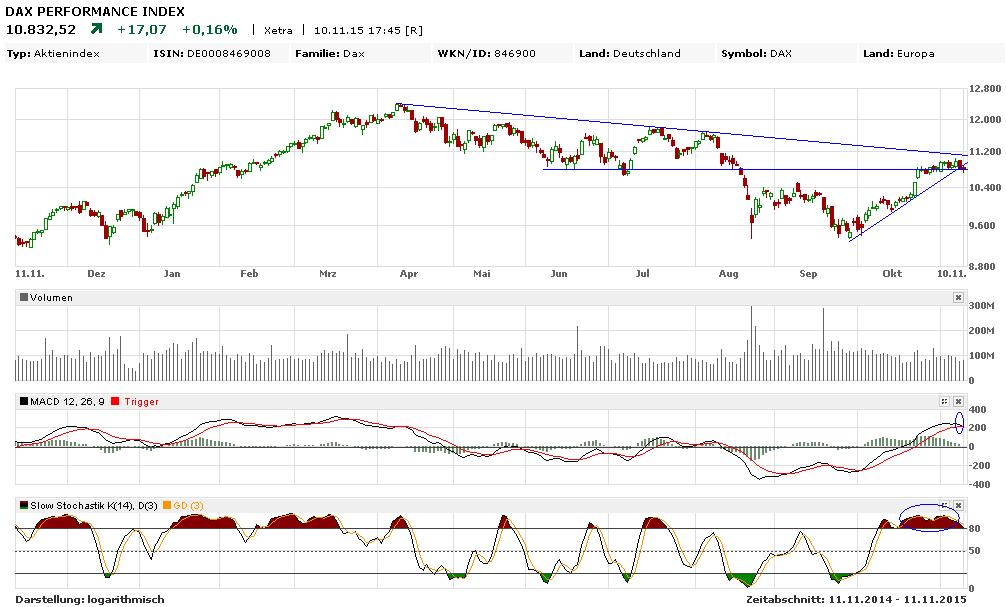The width and height of the screenshot is (1006, 607).
Task: Click the Xetra exchange label
Action: coord(278,30)
